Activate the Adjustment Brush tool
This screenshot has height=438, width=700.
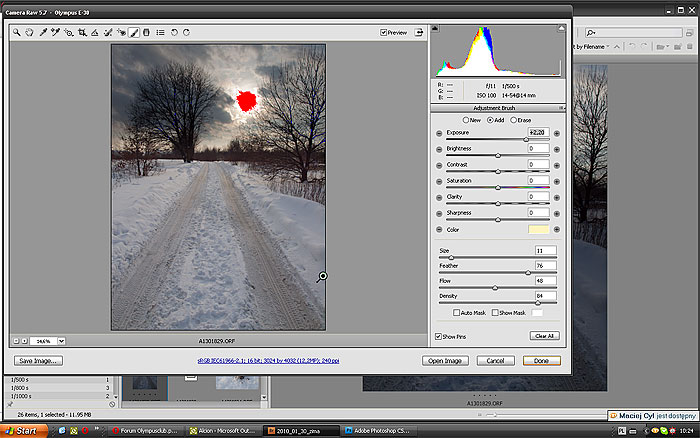coord(134,32)
